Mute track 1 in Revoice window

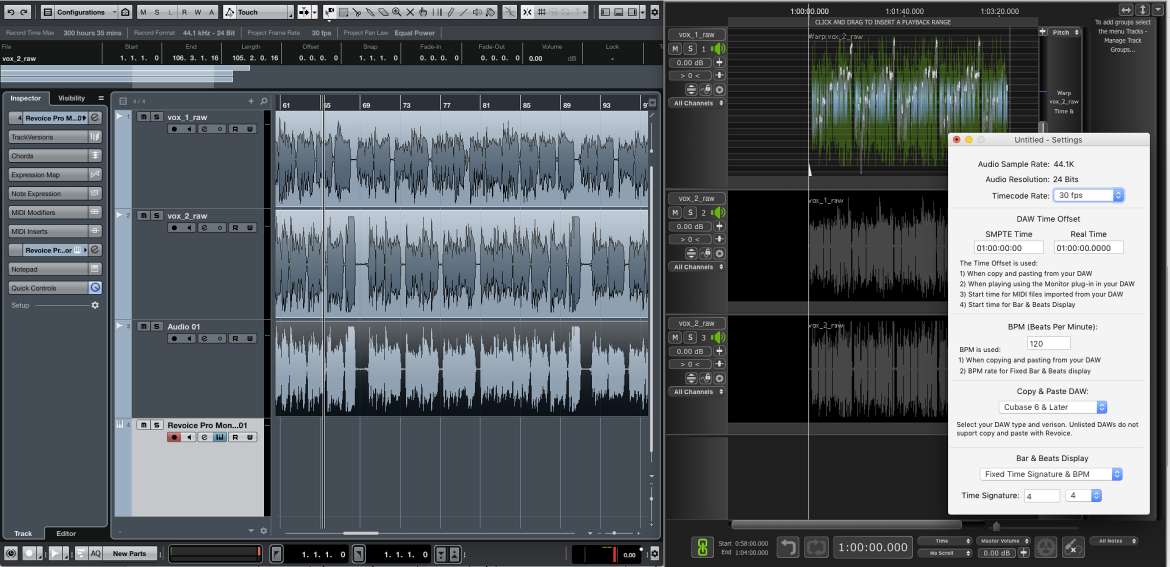point(675,48)
